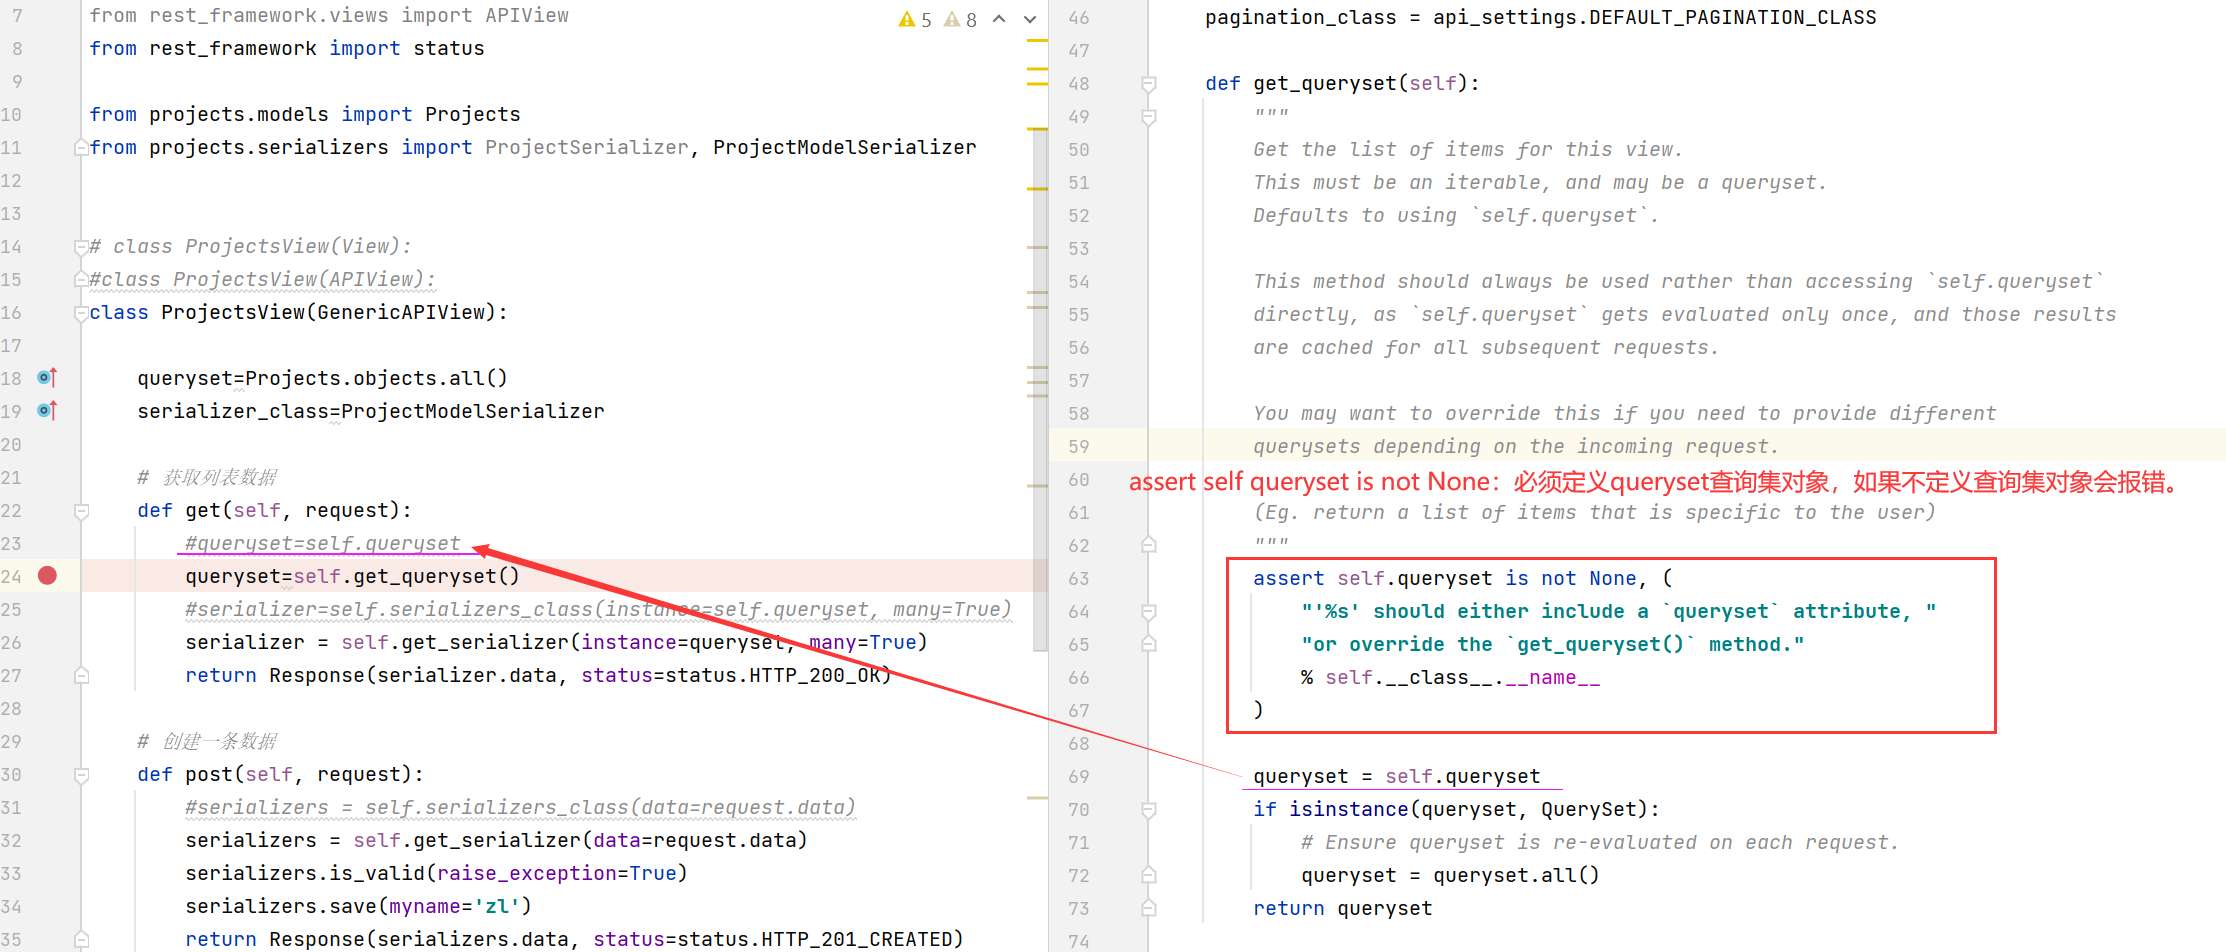Viewport: 2226px width, 952px height.
Task: Place cursor on 'queryset=Projects.objects.all()'
Action: coord(322,378)
